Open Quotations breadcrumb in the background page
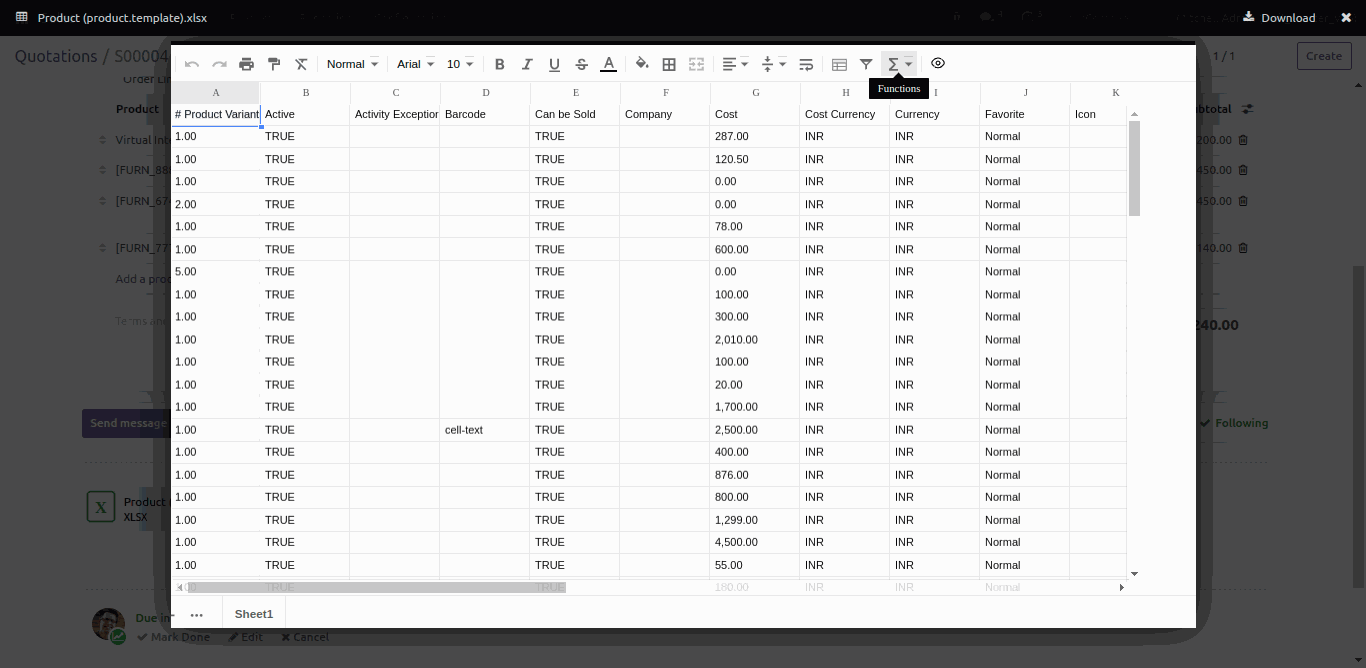This screenshot has width=1366, height=668. coord(56,56)
